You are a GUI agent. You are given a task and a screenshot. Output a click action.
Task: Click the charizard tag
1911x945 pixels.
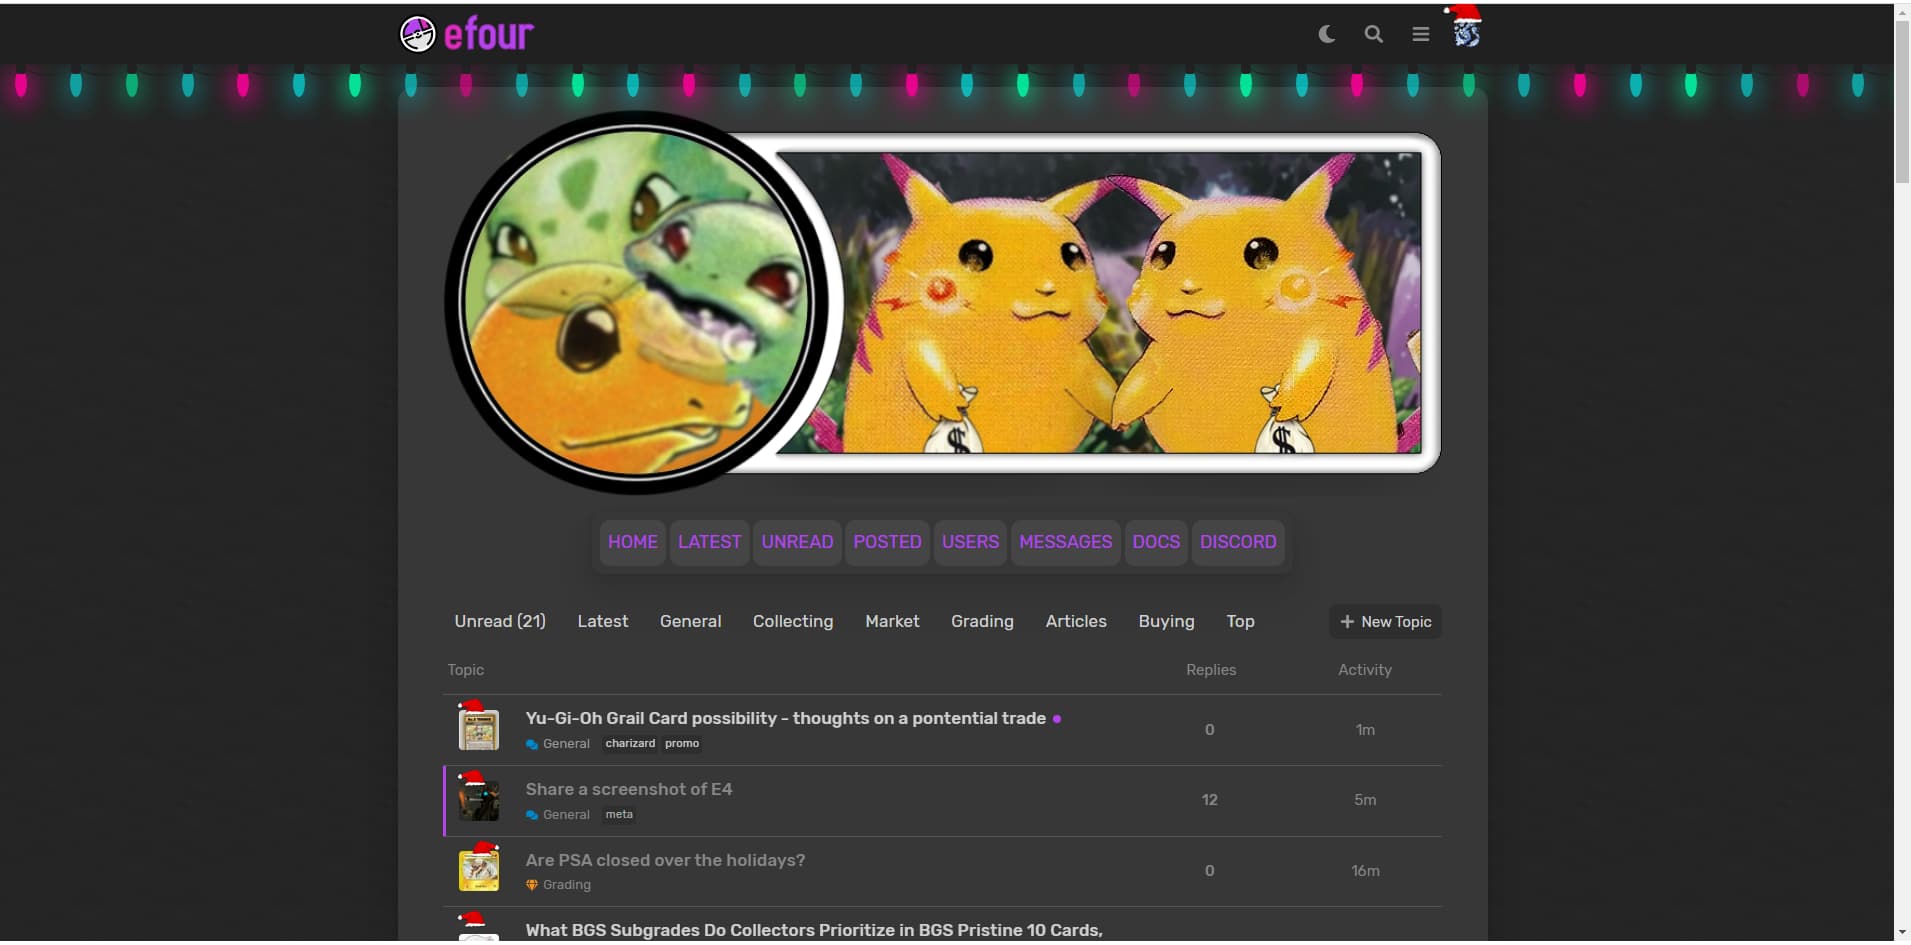pyautogui.click(x=630, y=744)
